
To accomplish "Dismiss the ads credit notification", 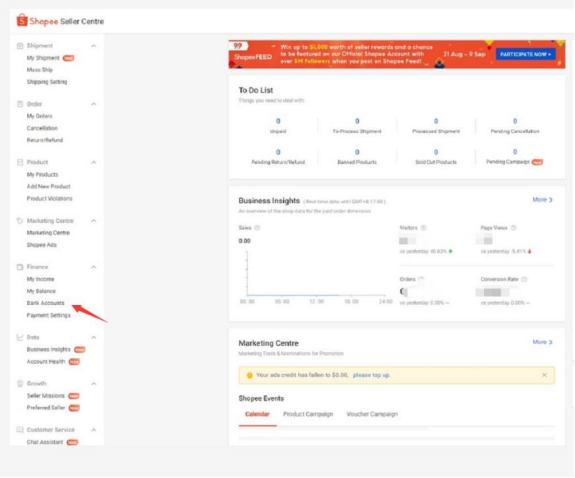I will 545,375.
